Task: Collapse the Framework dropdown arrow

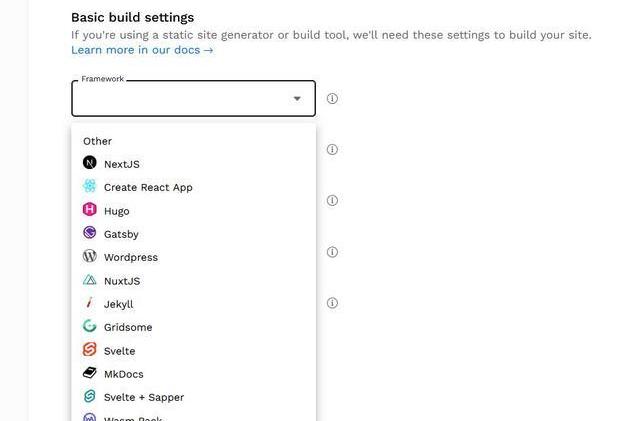Action: click(x=297, y=98)
